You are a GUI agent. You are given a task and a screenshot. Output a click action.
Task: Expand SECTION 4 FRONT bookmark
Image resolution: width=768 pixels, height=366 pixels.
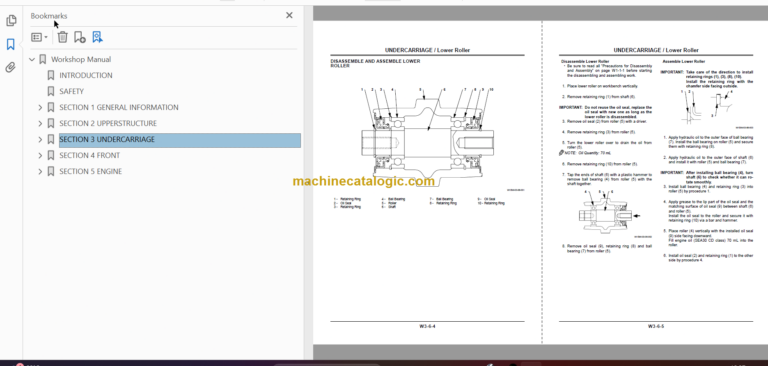pos(40,155)
